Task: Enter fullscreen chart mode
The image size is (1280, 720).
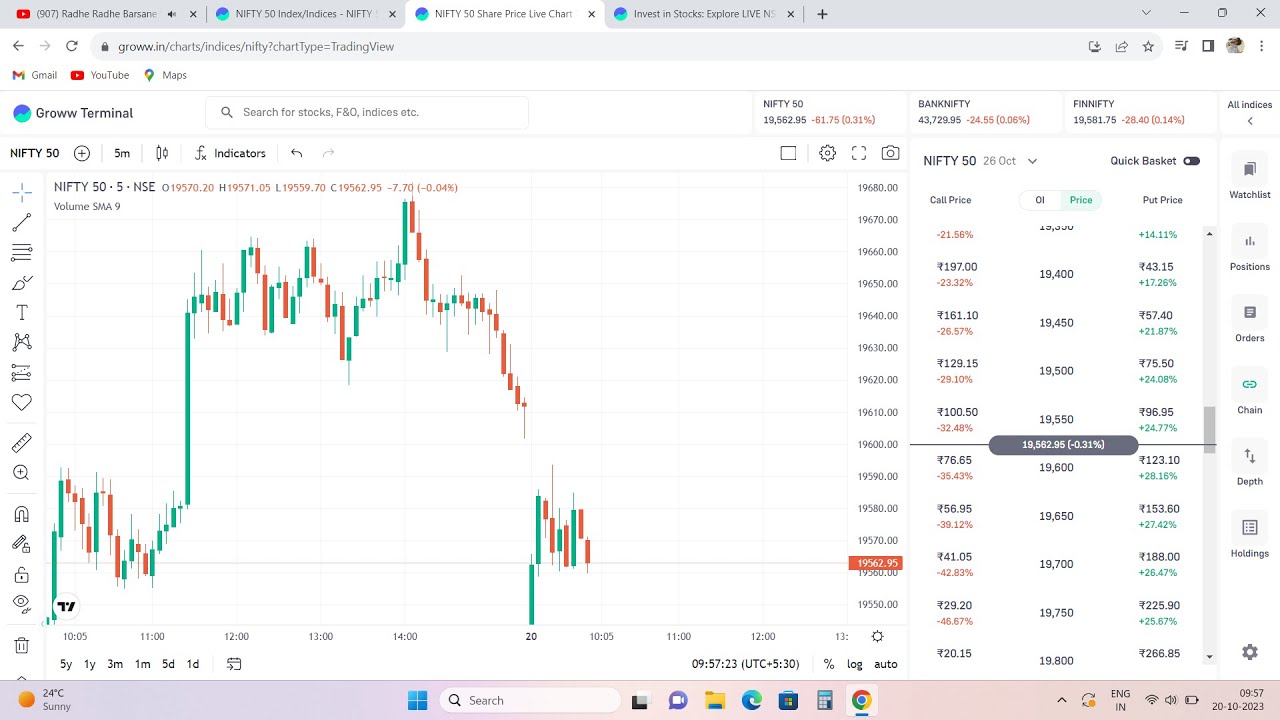Action: click(859, 153)
